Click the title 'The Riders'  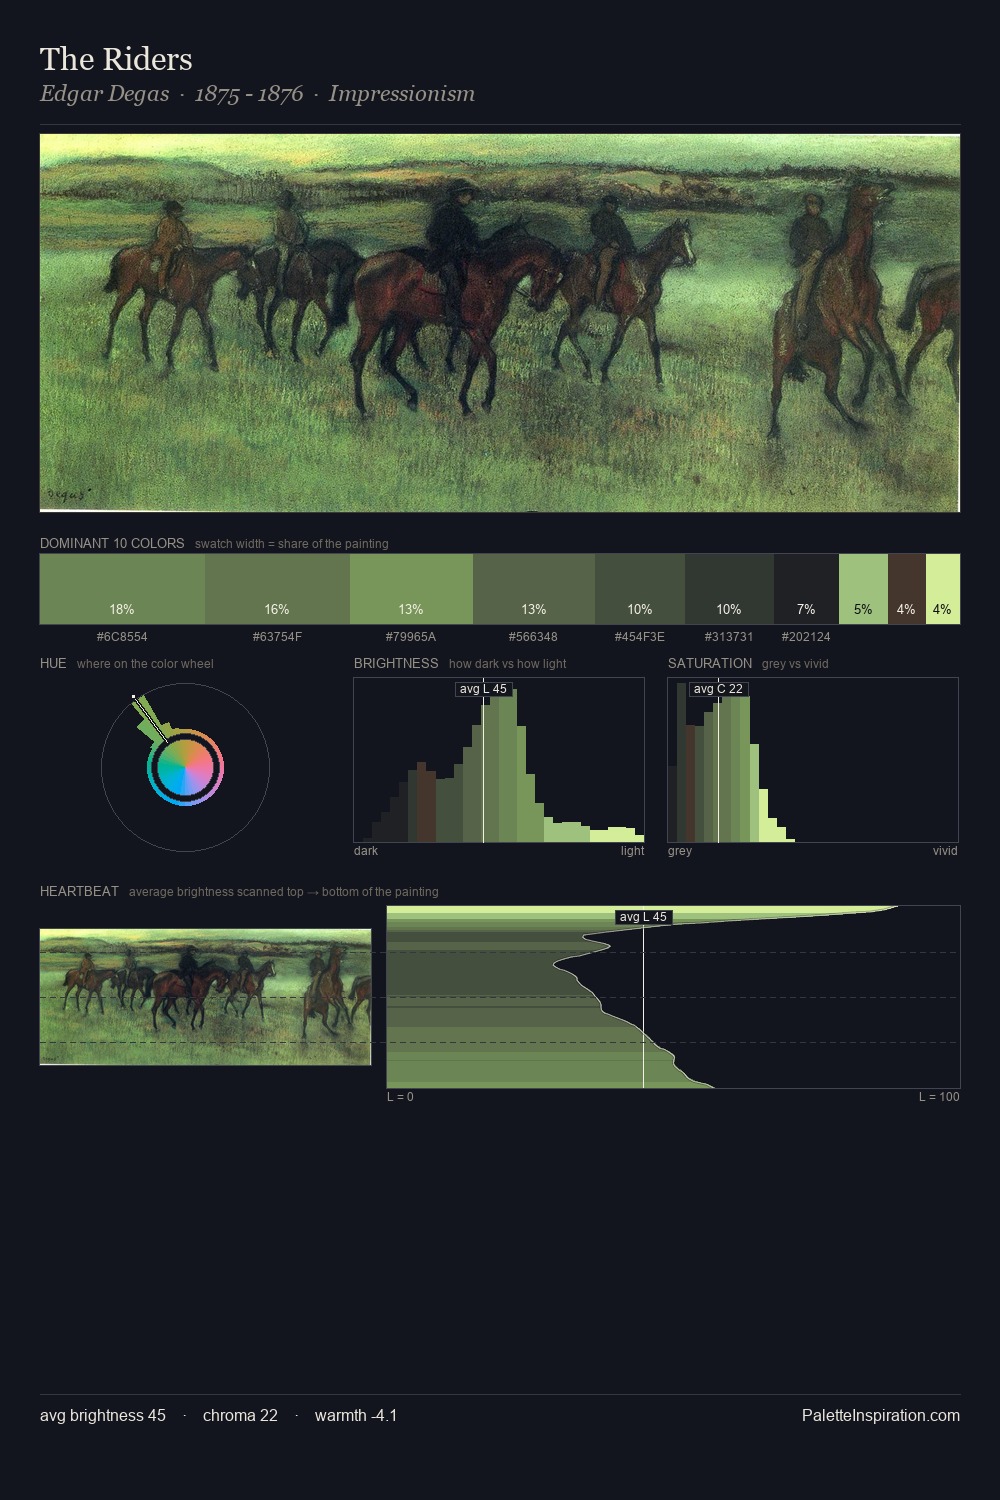click(x=116, y=59)
